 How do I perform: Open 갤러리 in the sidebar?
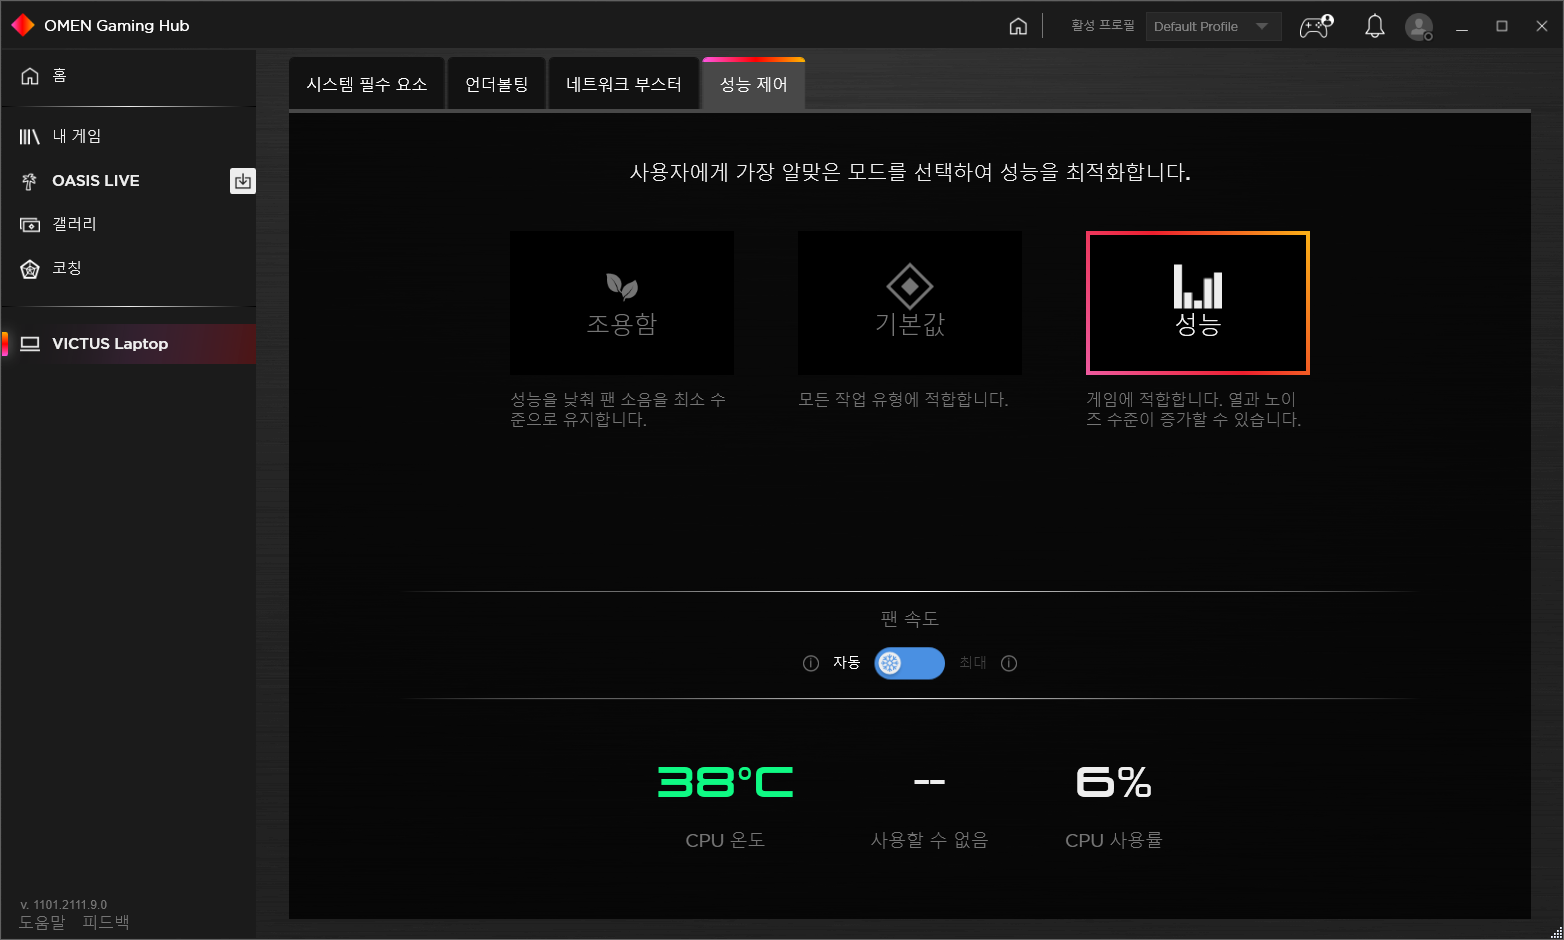128,224
